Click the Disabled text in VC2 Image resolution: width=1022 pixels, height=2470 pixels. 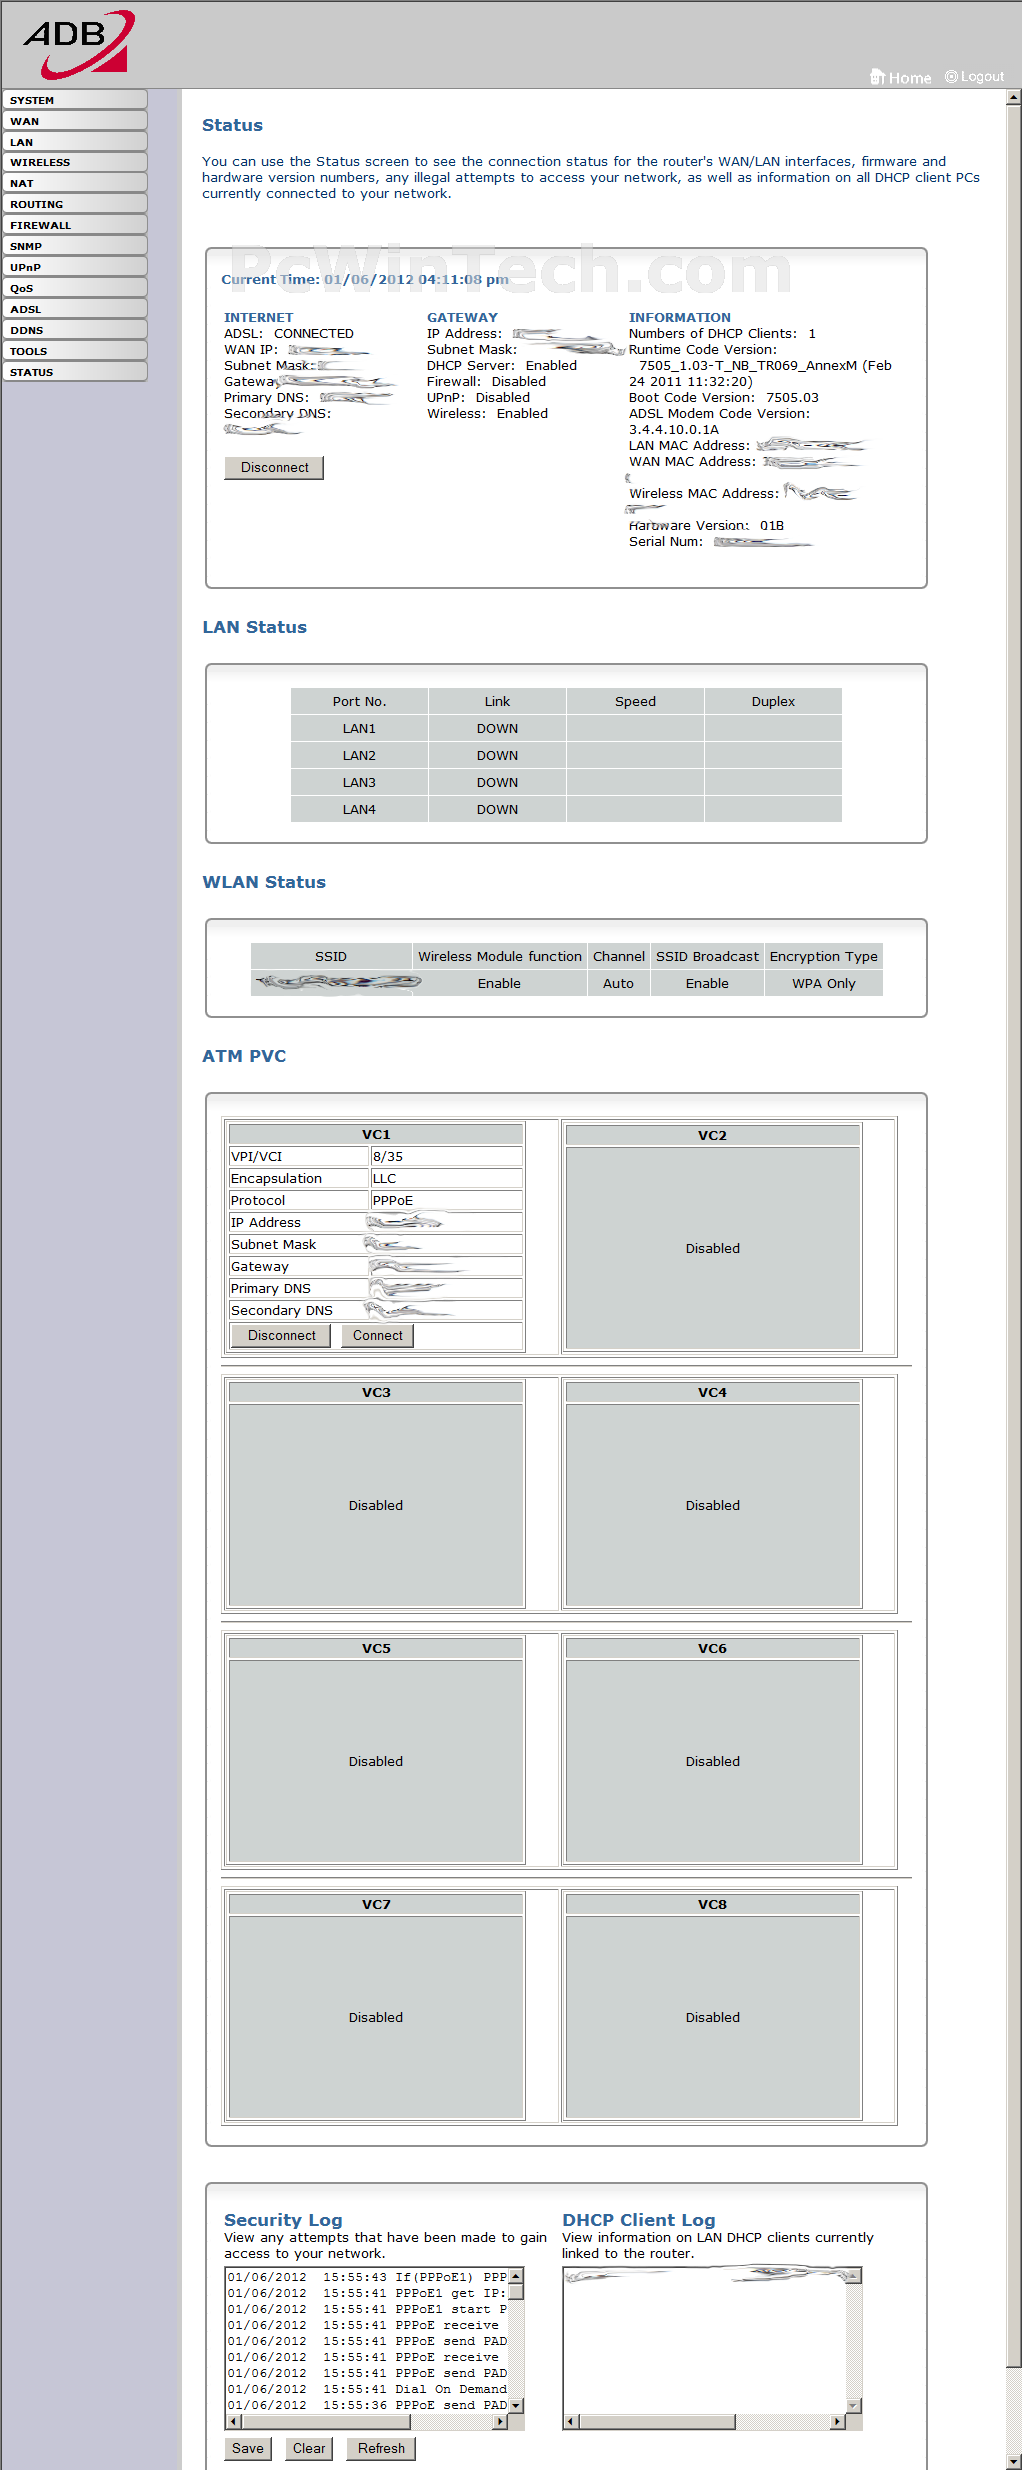713,1249
